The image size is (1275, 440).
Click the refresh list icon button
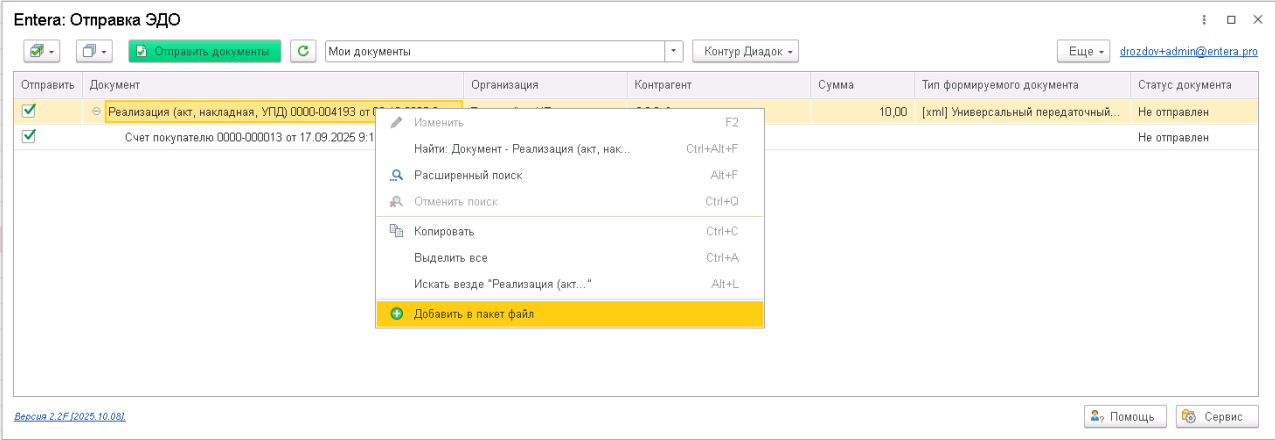pyautogui.click(x=303, y=51)
